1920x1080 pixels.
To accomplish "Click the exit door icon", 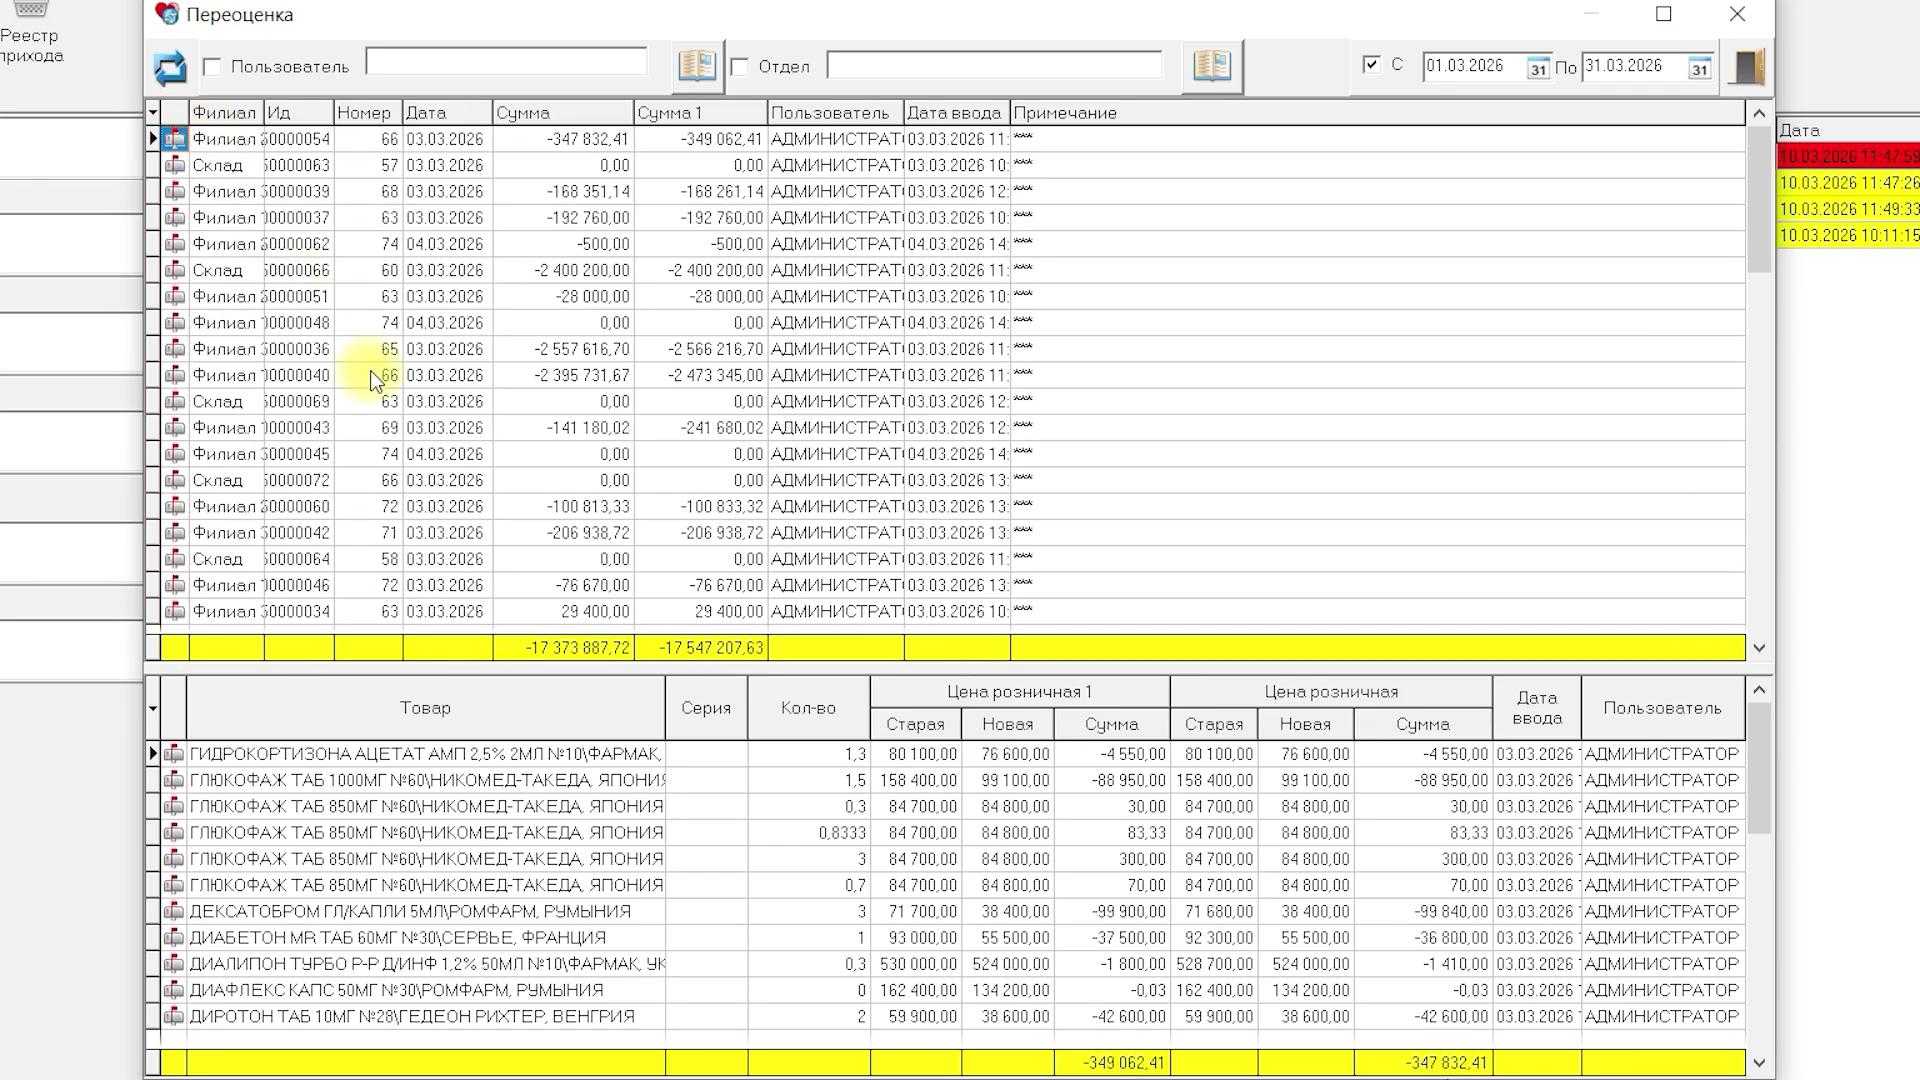I will pyautogui.click(x=1747, y=67).
